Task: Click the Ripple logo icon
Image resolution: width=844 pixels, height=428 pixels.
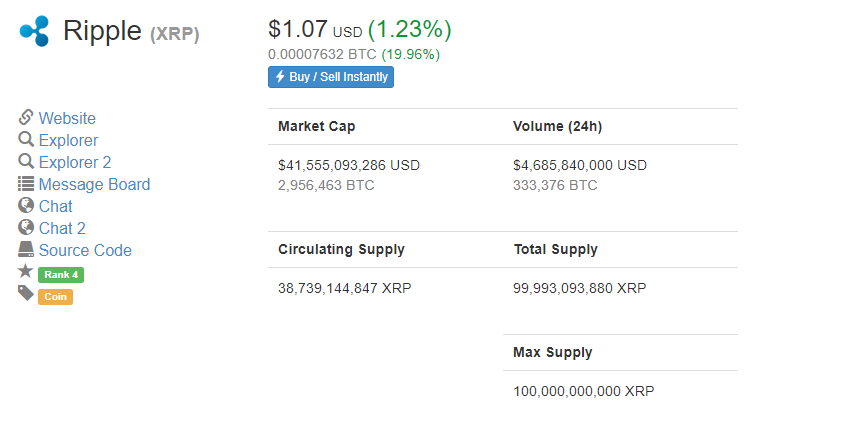Action: [x=34, y=31]
